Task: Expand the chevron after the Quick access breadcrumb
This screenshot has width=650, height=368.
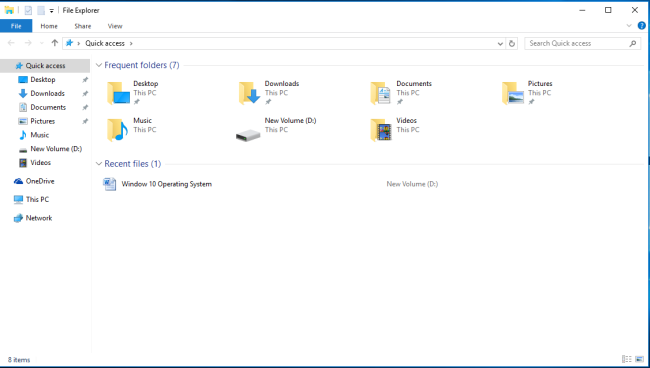Action: 131,43
